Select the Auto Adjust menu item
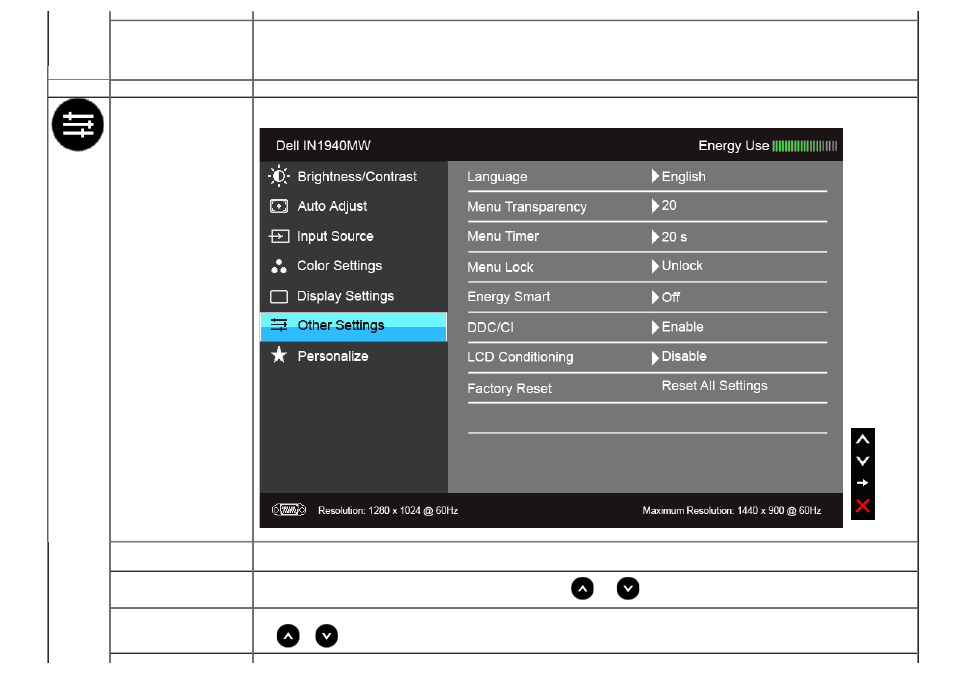Image resolution: width=954 pixels, height=675 pixels. (353, 206)
